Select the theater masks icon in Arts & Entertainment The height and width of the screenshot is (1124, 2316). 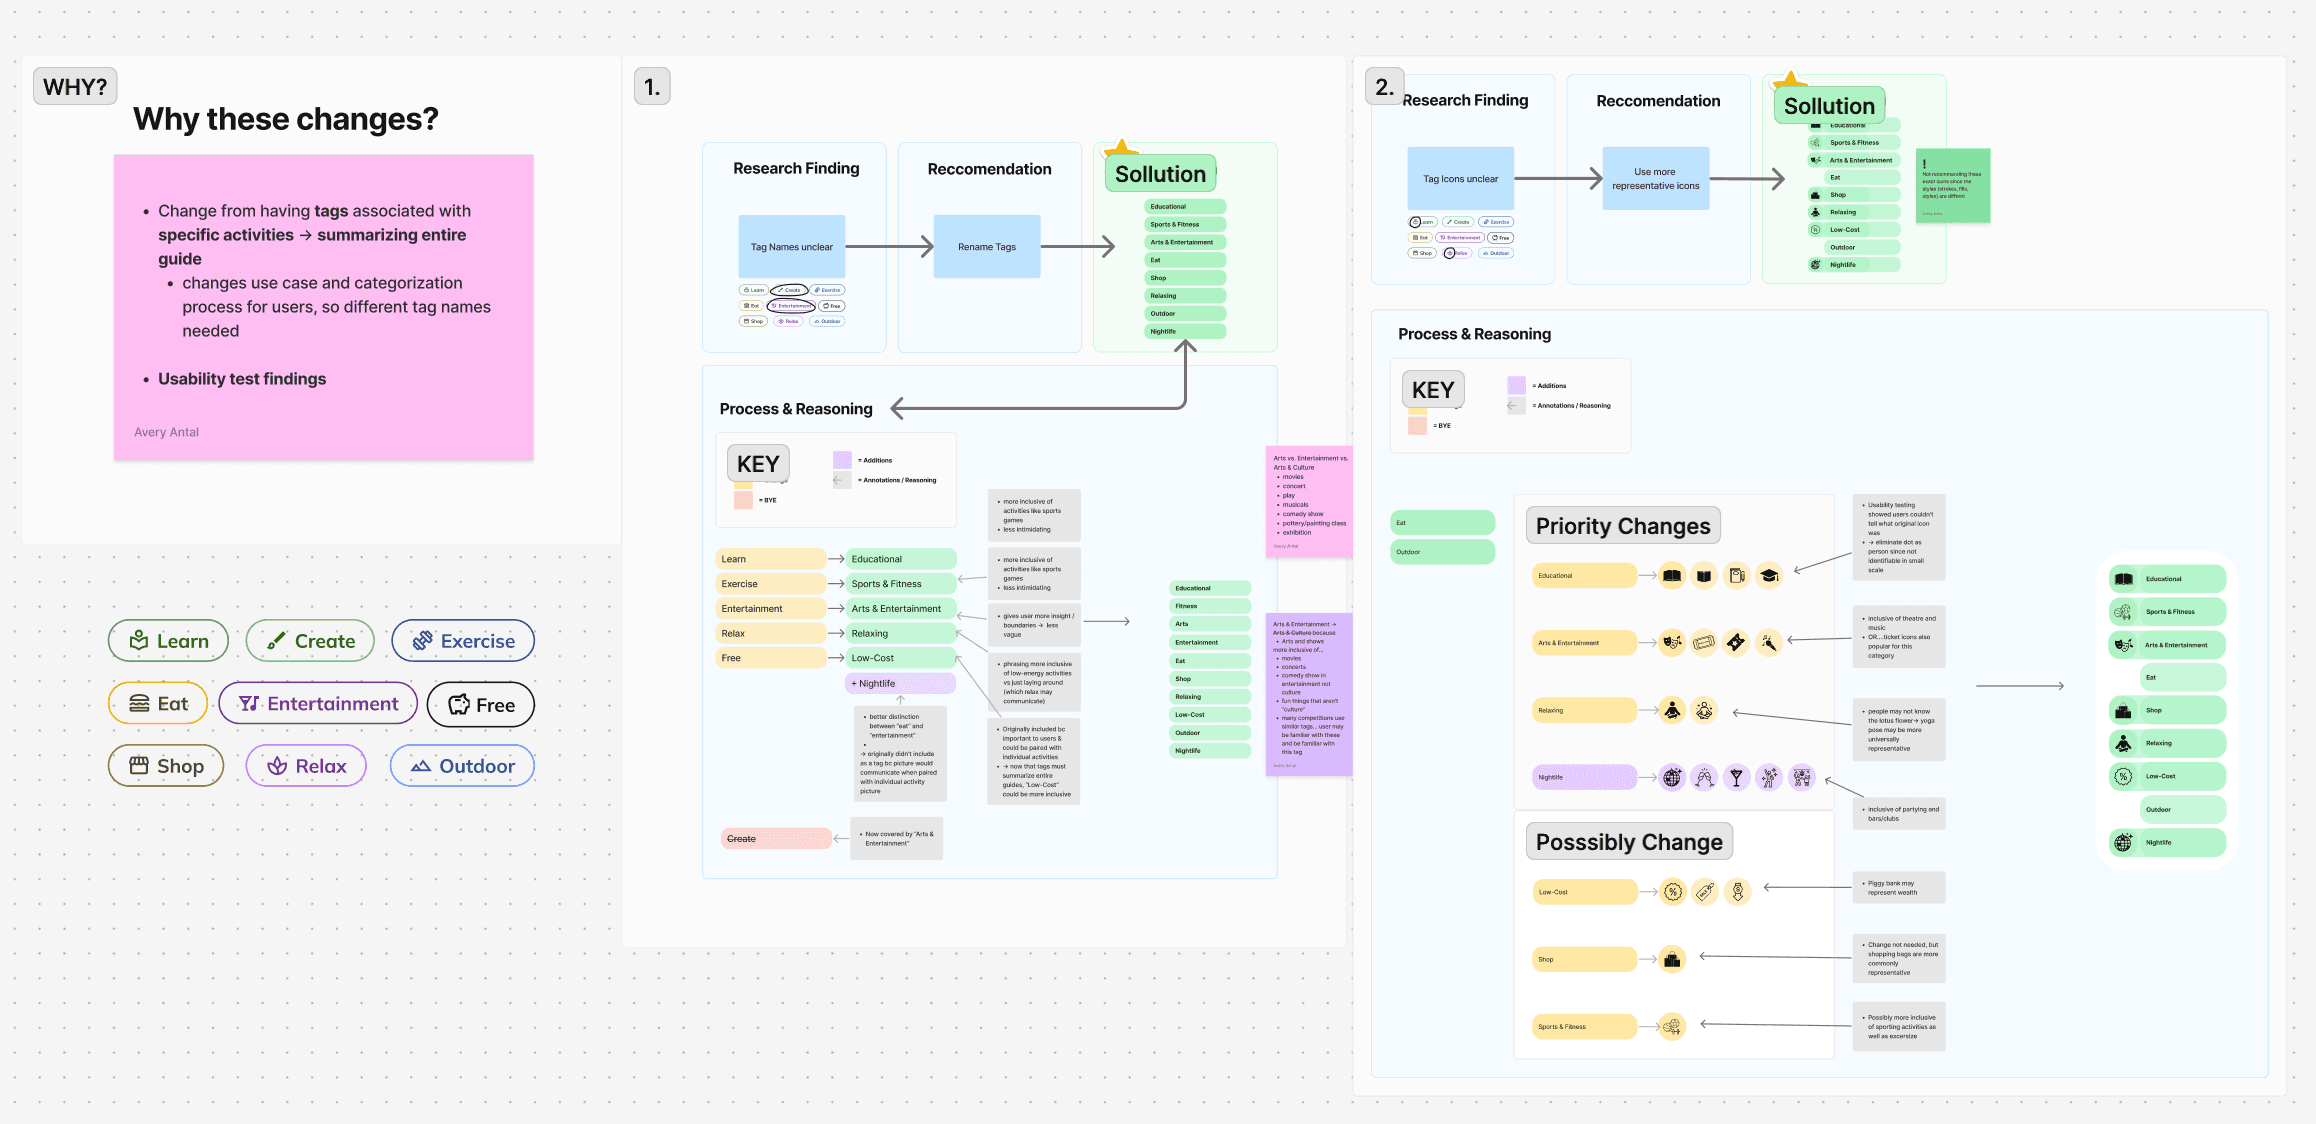point(1672,641)
